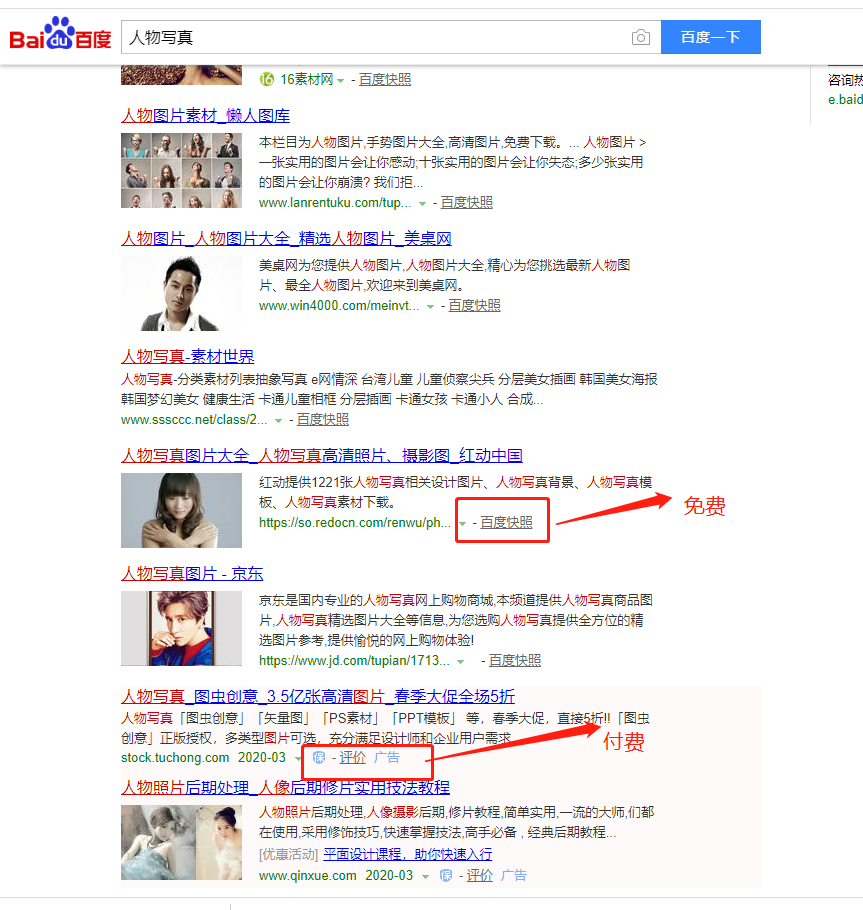Open the 人物写真图片 - 京东 result
The width and height of the screenshot is (863, 910).
click(192, 573)
